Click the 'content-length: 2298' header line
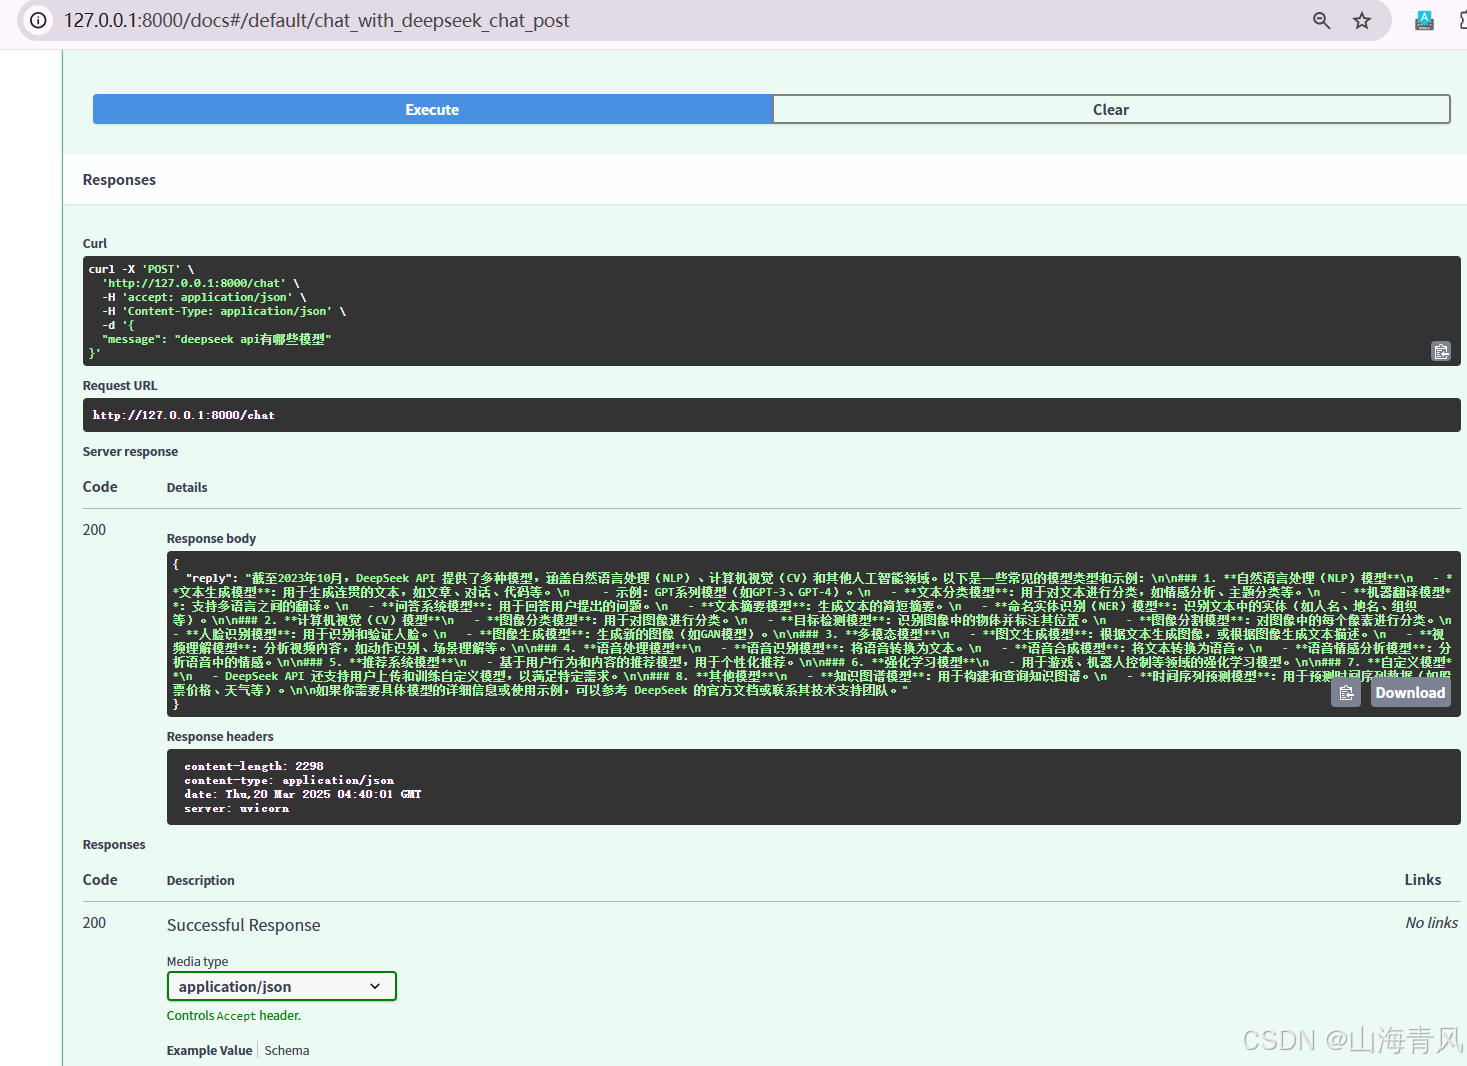The width and height of the screenshot is (1467, 1066). coord(254,766)
